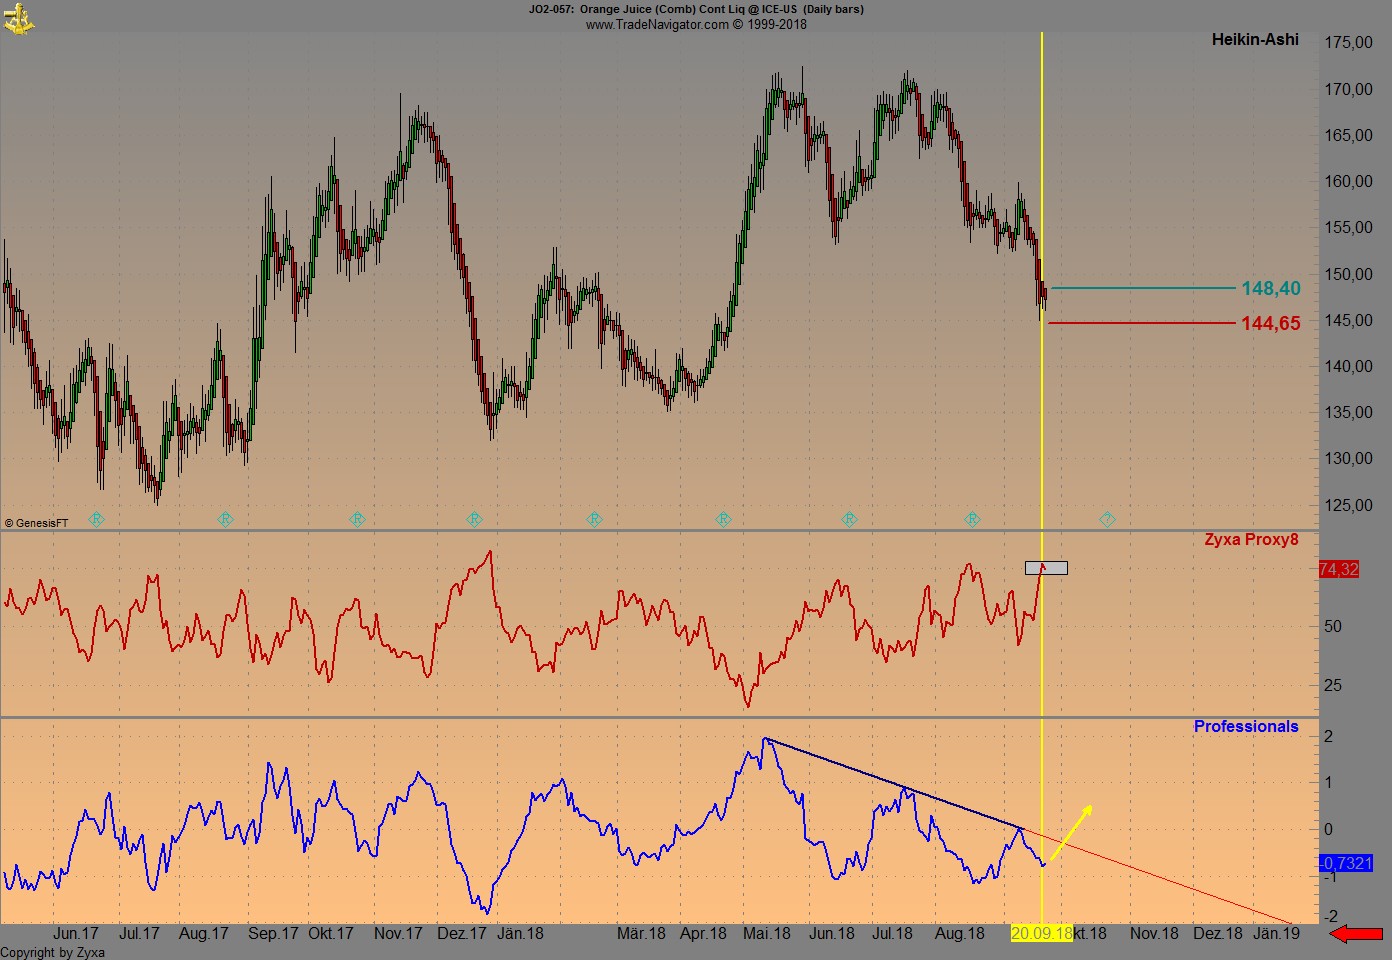Click "Copyright by Zyxa" at bottom-left
This screenshot has height=960, width=1392.
pyautogui.click(x=52, y=953)
